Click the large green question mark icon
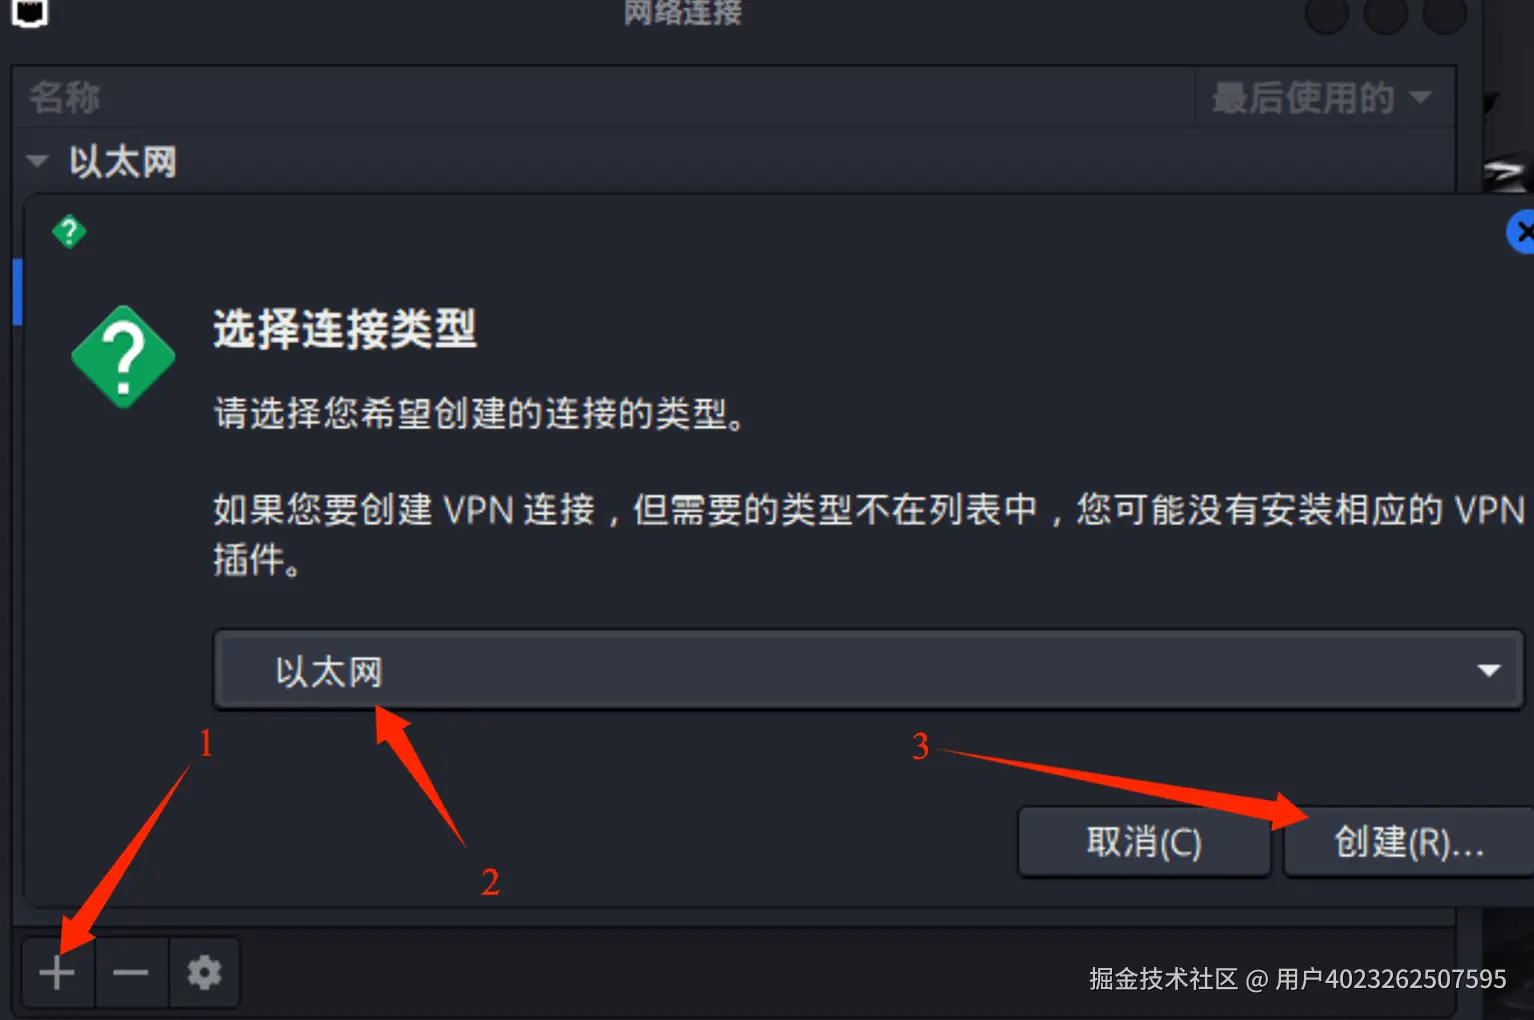This screenshot has width=1534, height=1020. 123,357
